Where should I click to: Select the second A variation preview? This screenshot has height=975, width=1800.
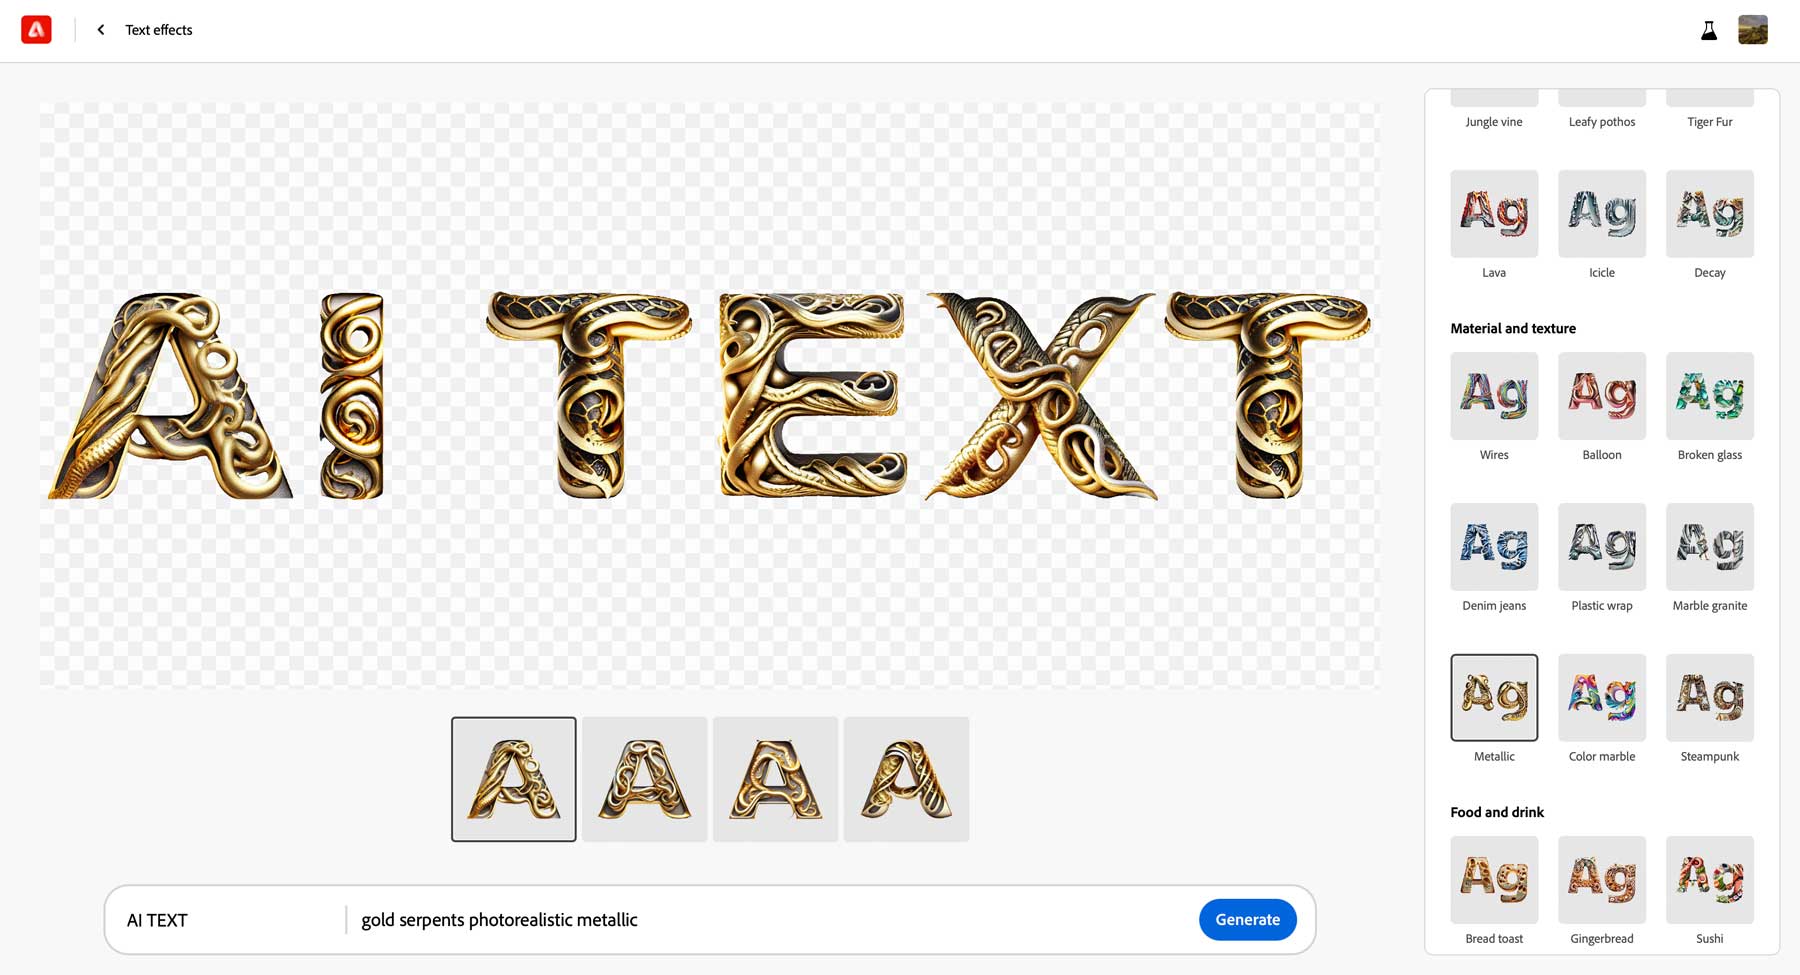pyautogui.click(x=644, y=779)
